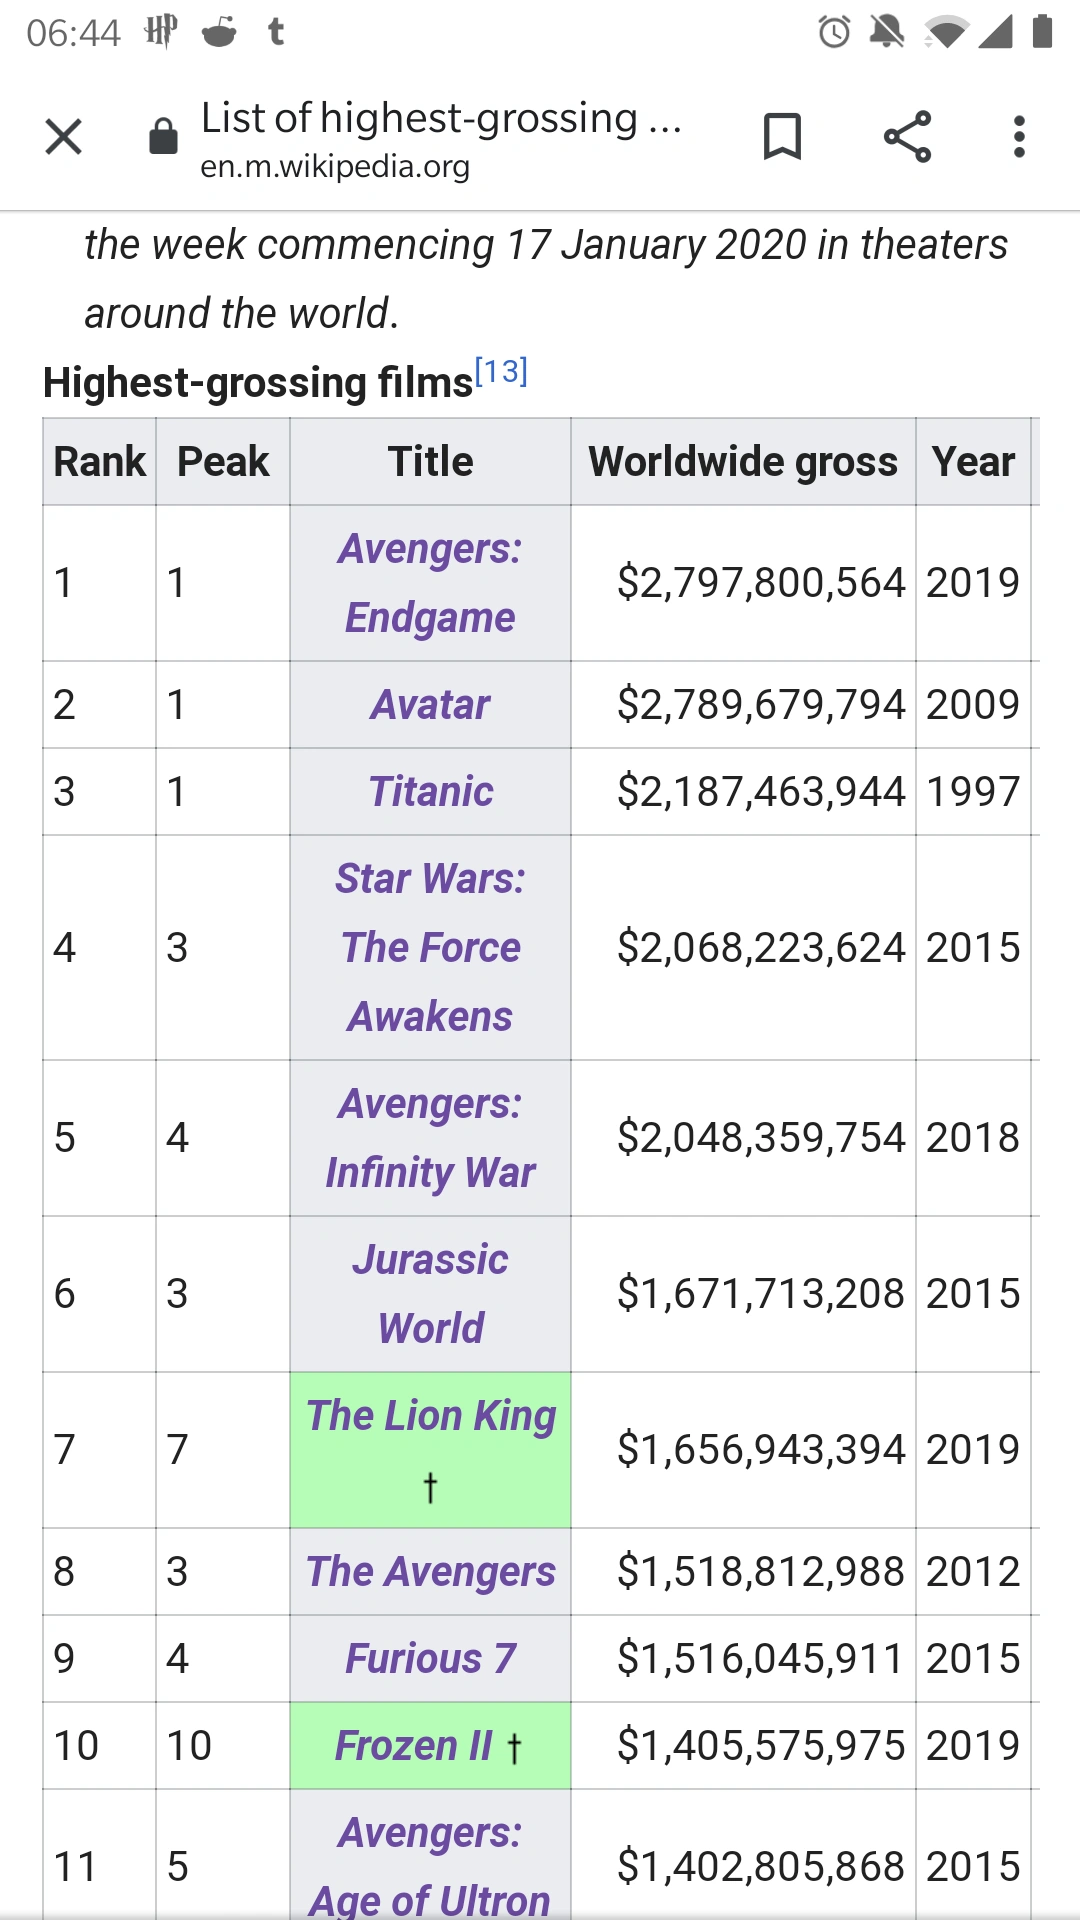
Task: Tap the Tumblr notification icon
Action: [277, 32]
